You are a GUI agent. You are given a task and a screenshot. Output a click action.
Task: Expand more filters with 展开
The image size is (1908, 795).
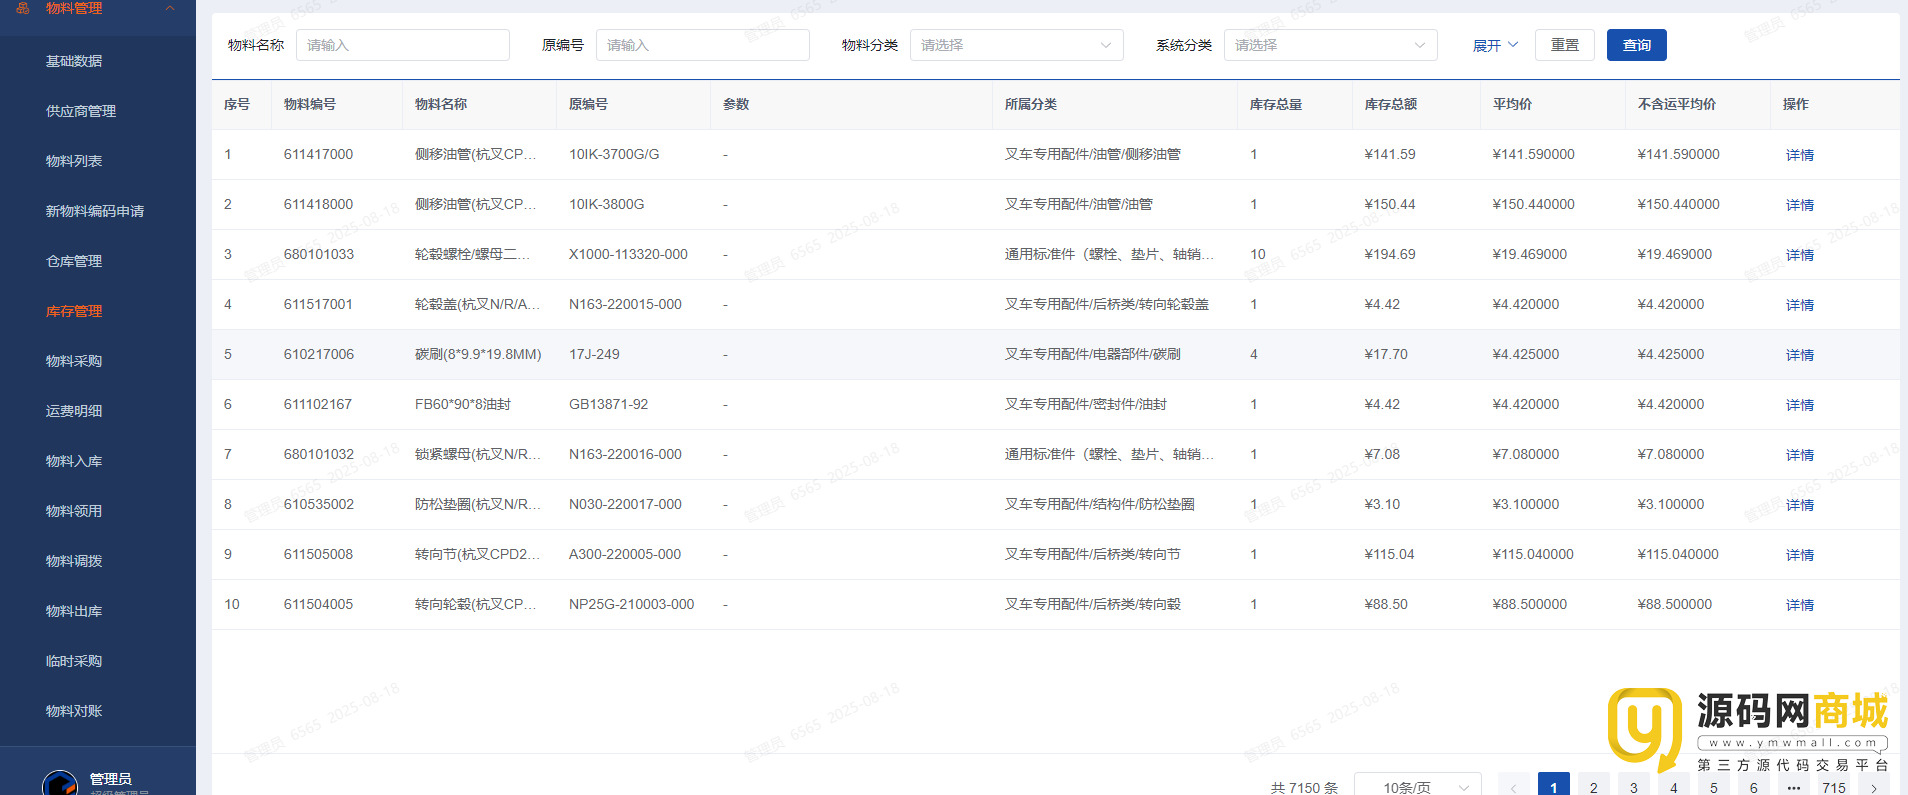click(1494, 45)
